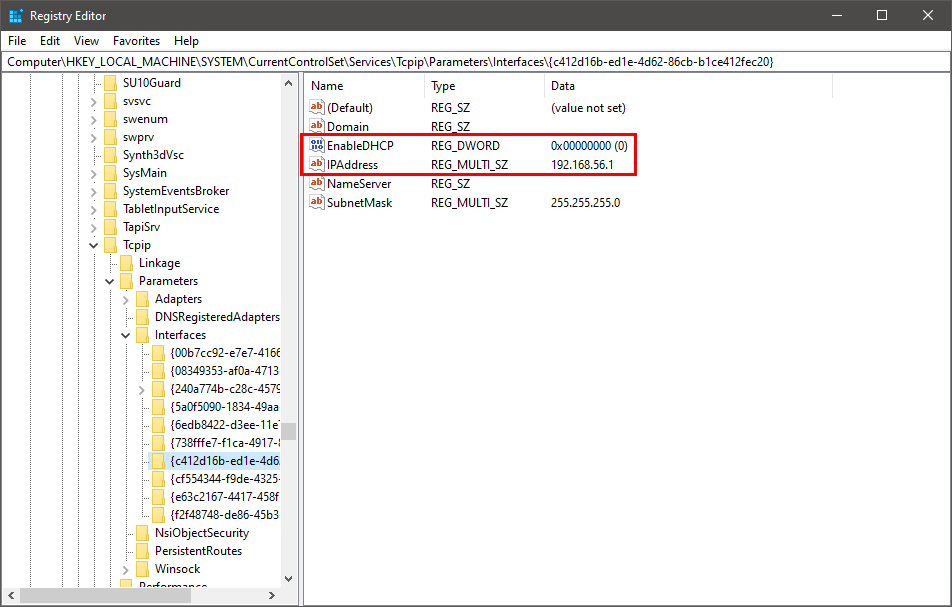Screen dimensions: 952x607
Task: Open the Favorites menu
Action: pyautogui.click(x=136, y=41)
